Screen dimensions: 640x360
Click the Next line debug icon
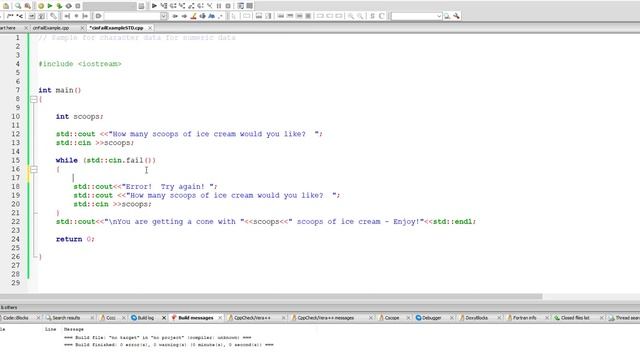(173, 6)
